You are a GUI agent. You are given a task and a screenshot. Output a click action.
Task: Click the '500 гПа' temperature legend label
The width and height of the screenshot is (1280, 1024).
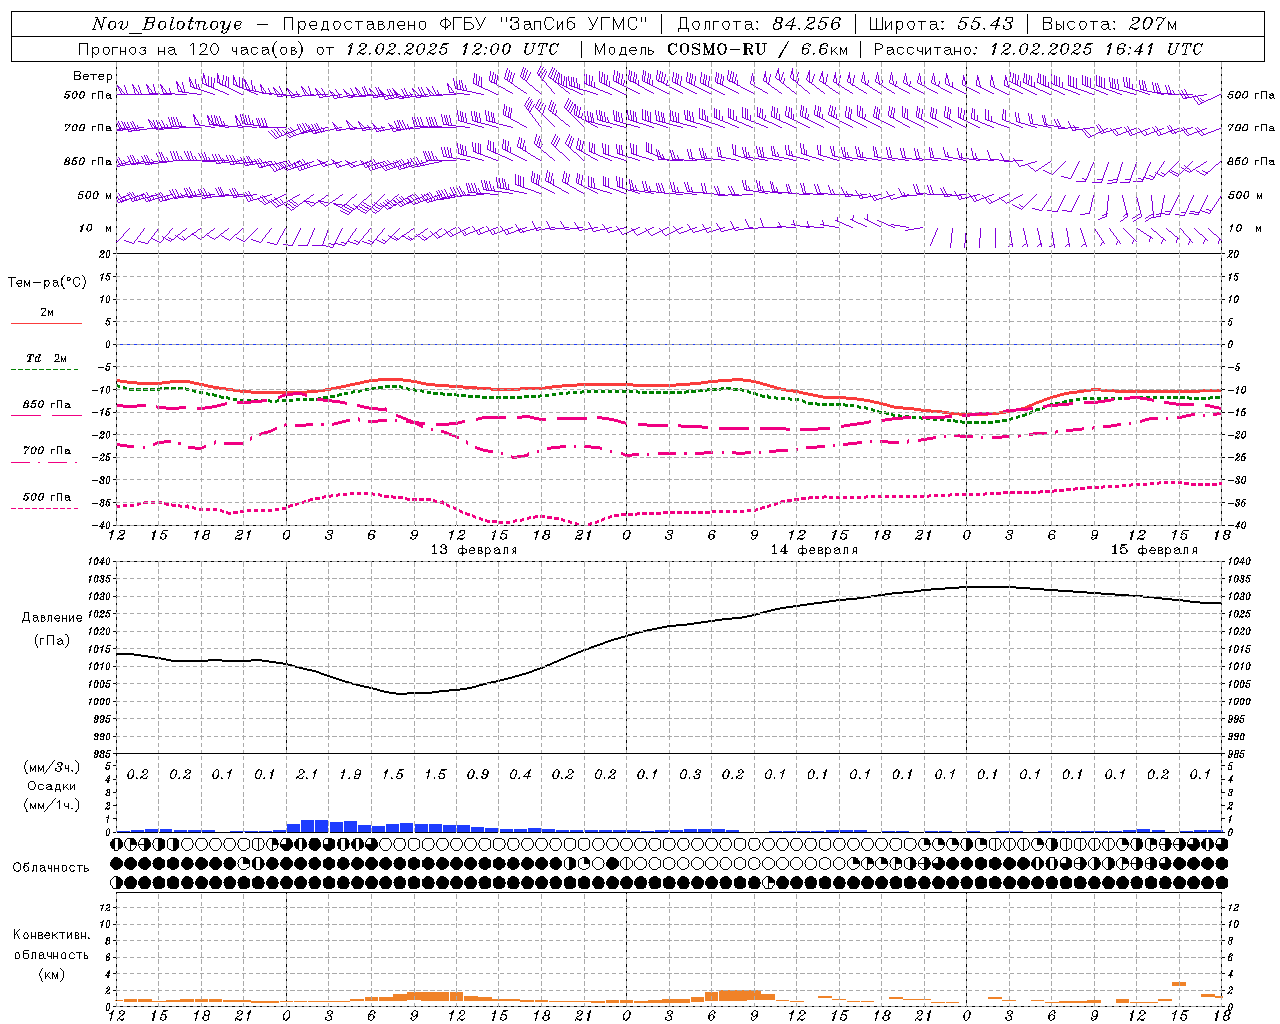(47, 497)
